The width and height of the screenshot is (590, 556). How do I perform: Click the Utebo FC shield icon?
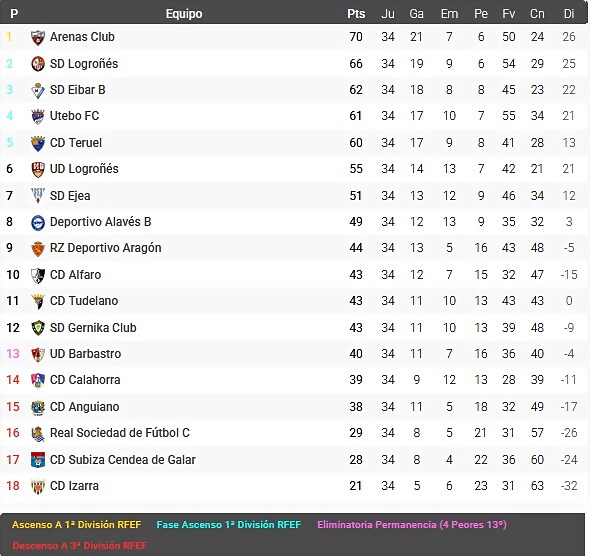pos(38,117)
